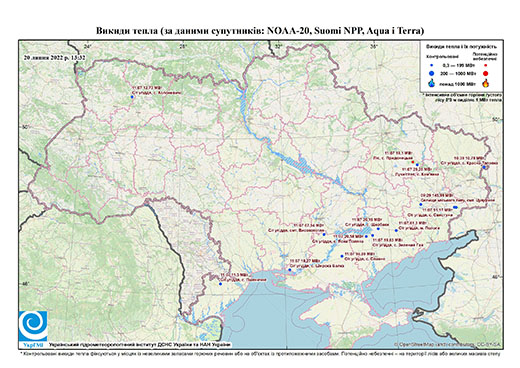
Task: Click blue marker near Kherson Dnipro mouth
Action: click(x=290, y=270)
